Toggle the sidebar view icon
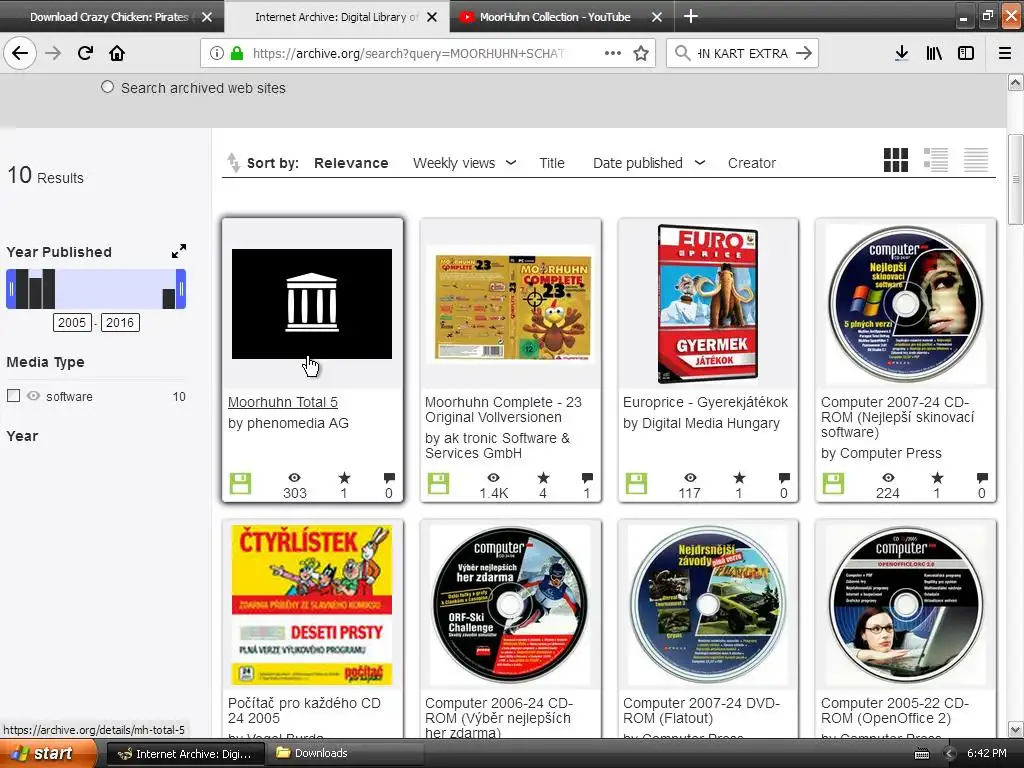This screenshot has height=768, width=1024. (966, 54)
